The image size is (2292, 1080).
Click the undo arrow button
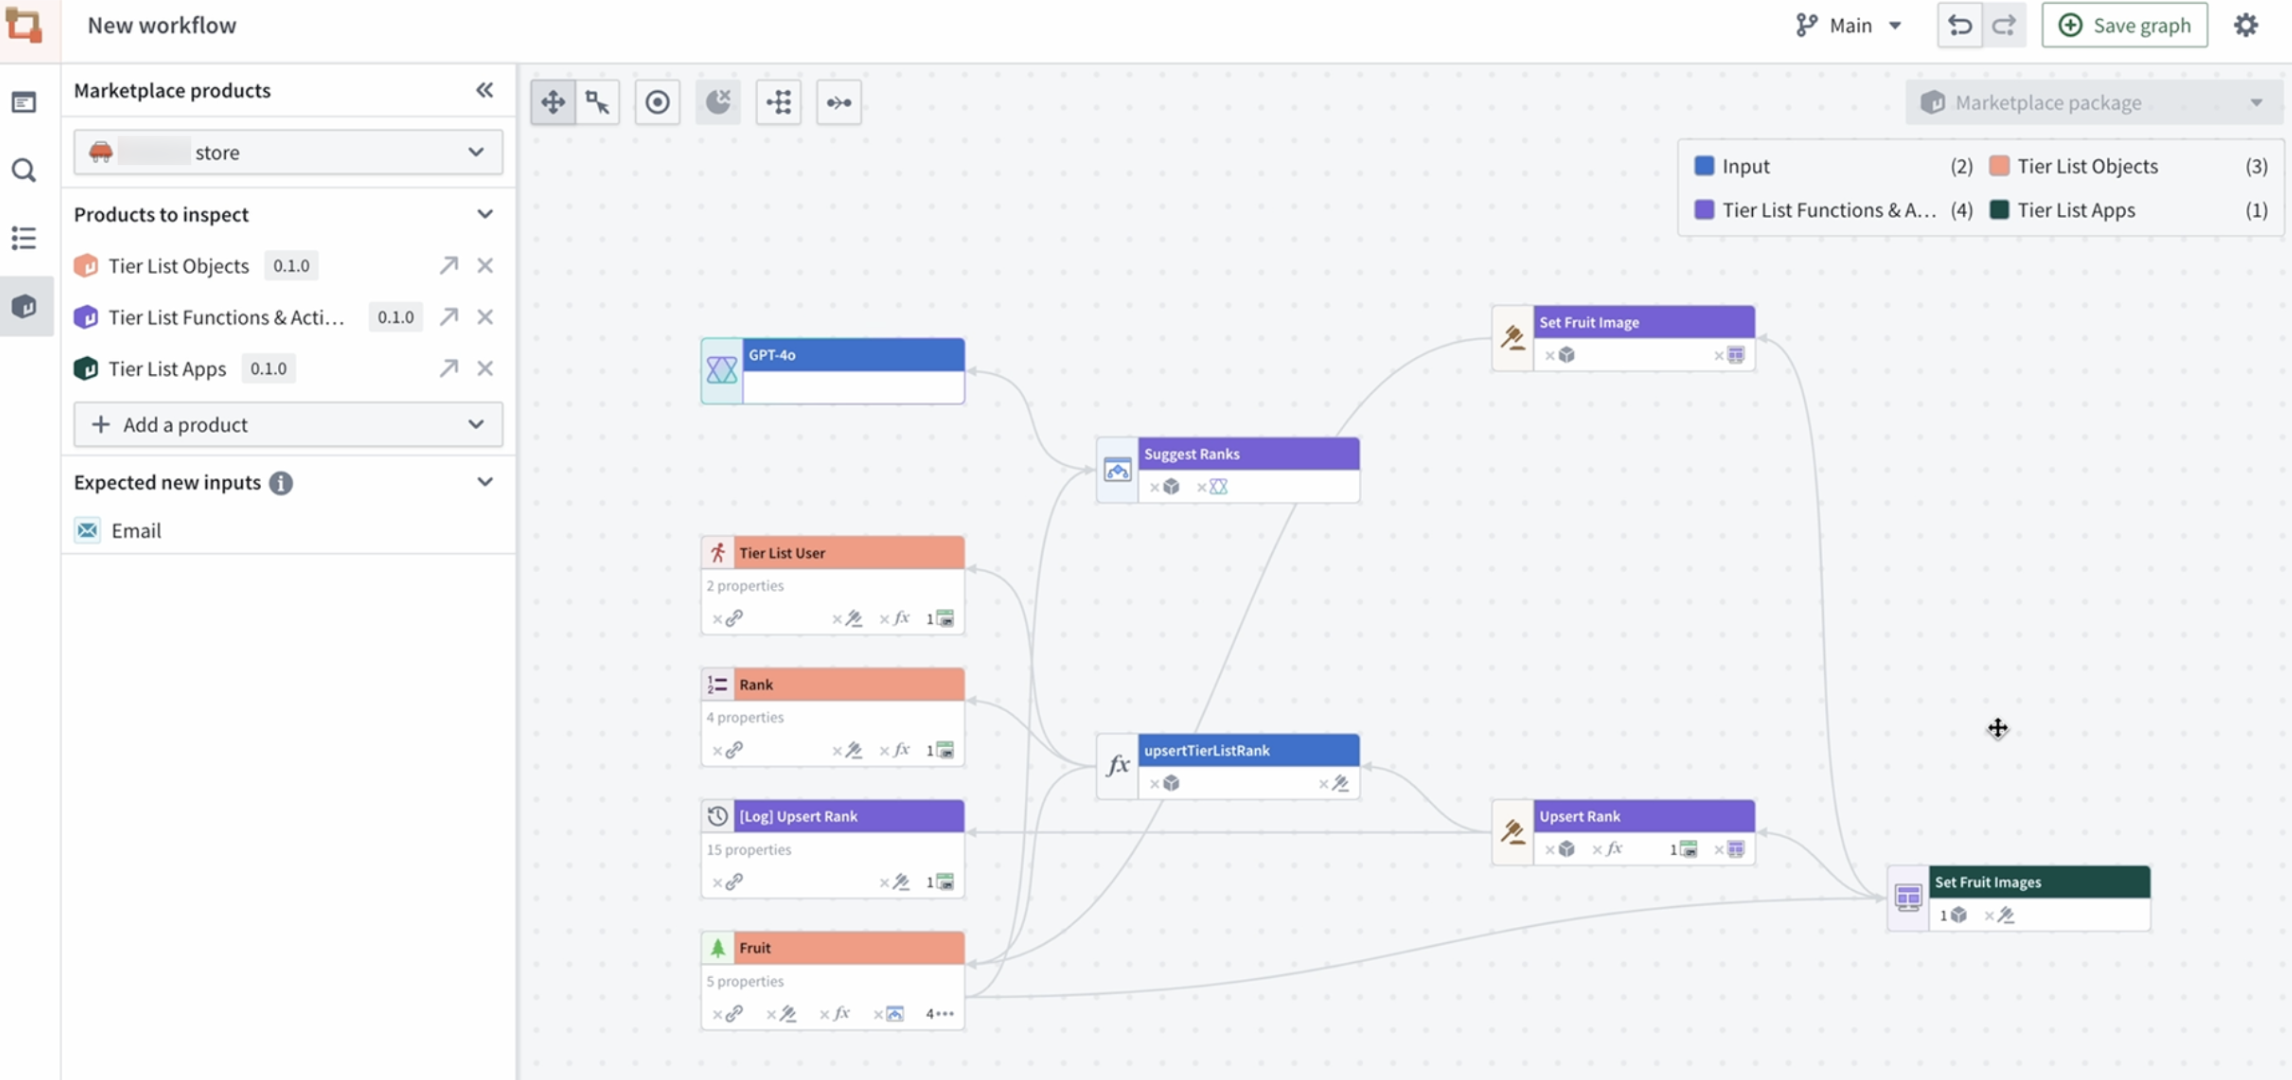click(x=1958, y=25)
